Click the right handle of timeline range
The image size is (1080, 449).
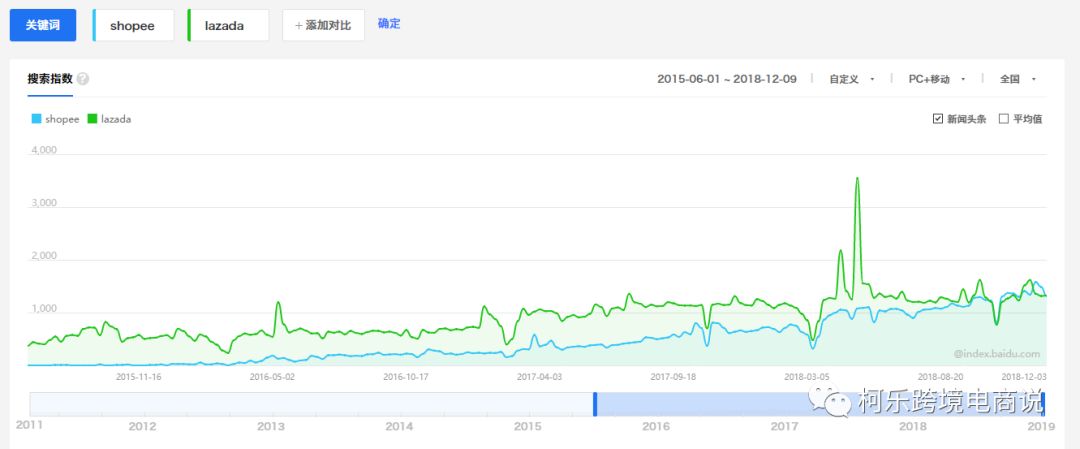click(x=1043, y=404)
